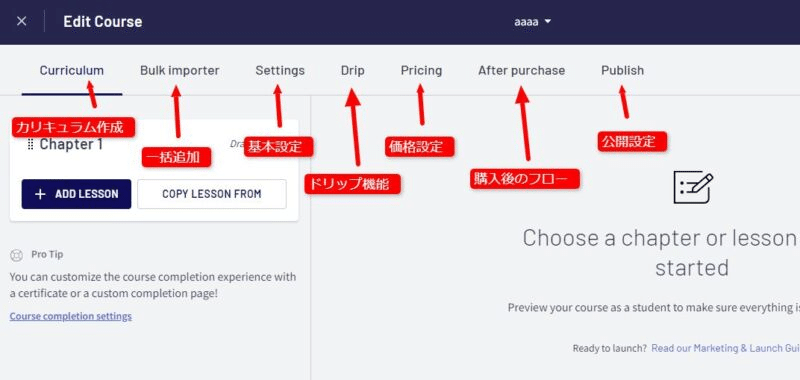The width and height of the screenshot is (800, 380).
Task: Open Course completion settings link
Action: click(70, 316)
